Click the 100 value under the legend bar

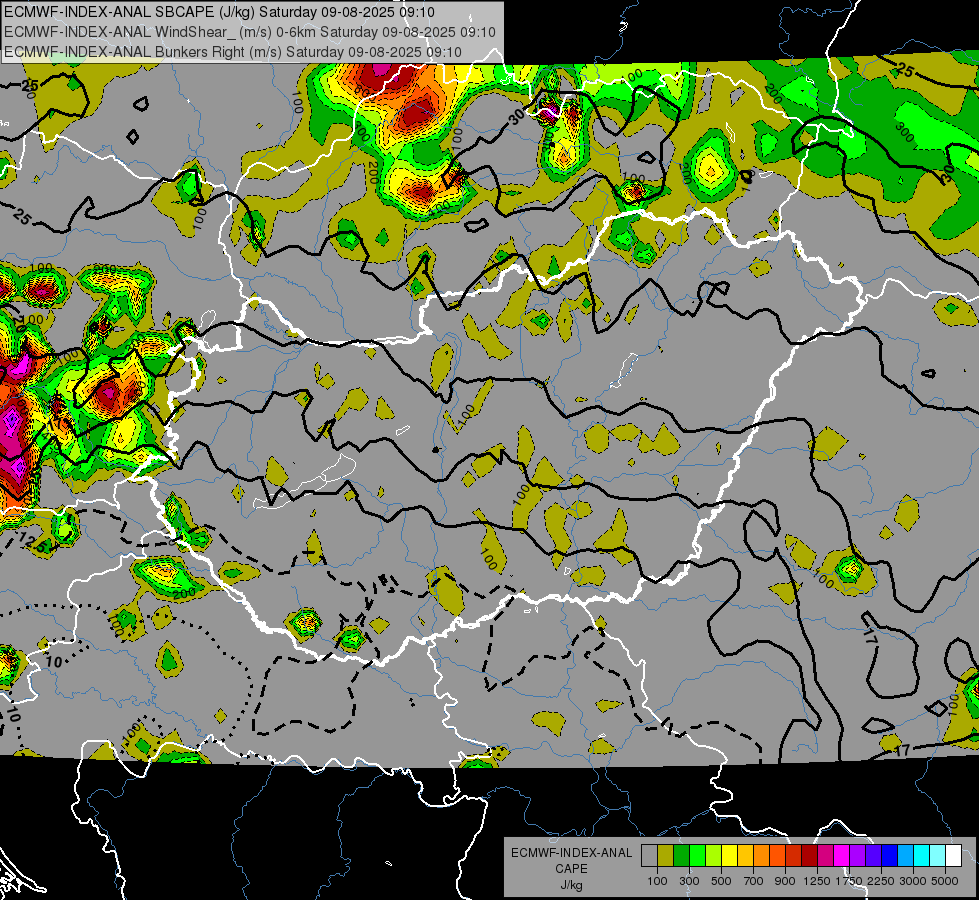click(657, 881)
